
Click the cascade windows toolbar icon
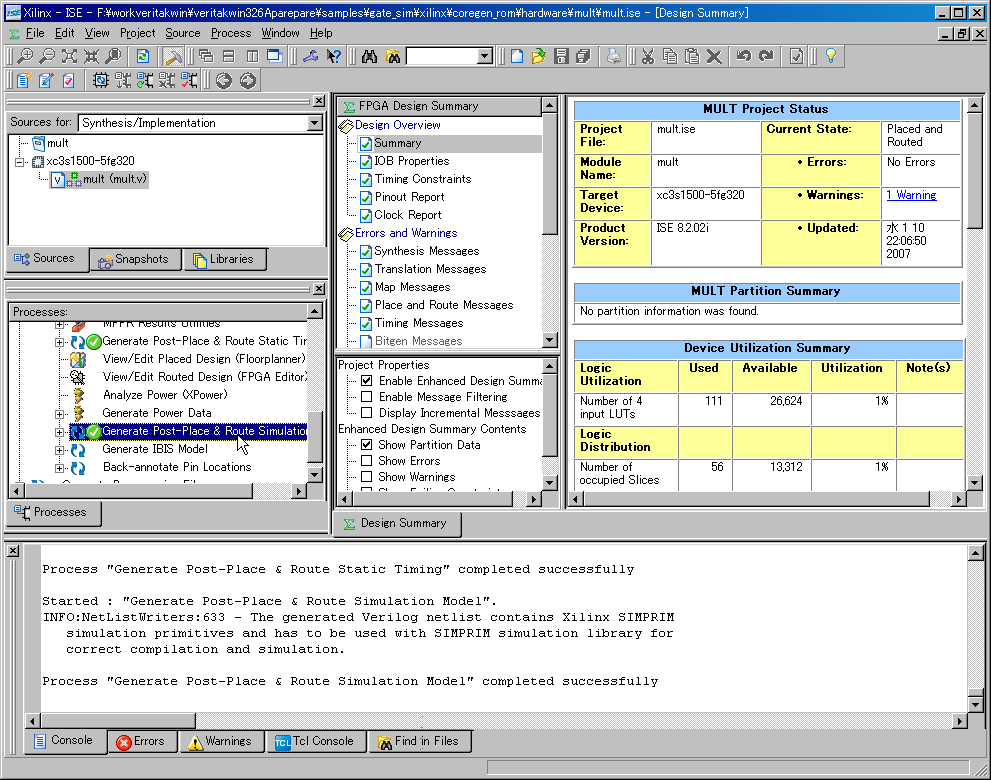pos(206,56)
